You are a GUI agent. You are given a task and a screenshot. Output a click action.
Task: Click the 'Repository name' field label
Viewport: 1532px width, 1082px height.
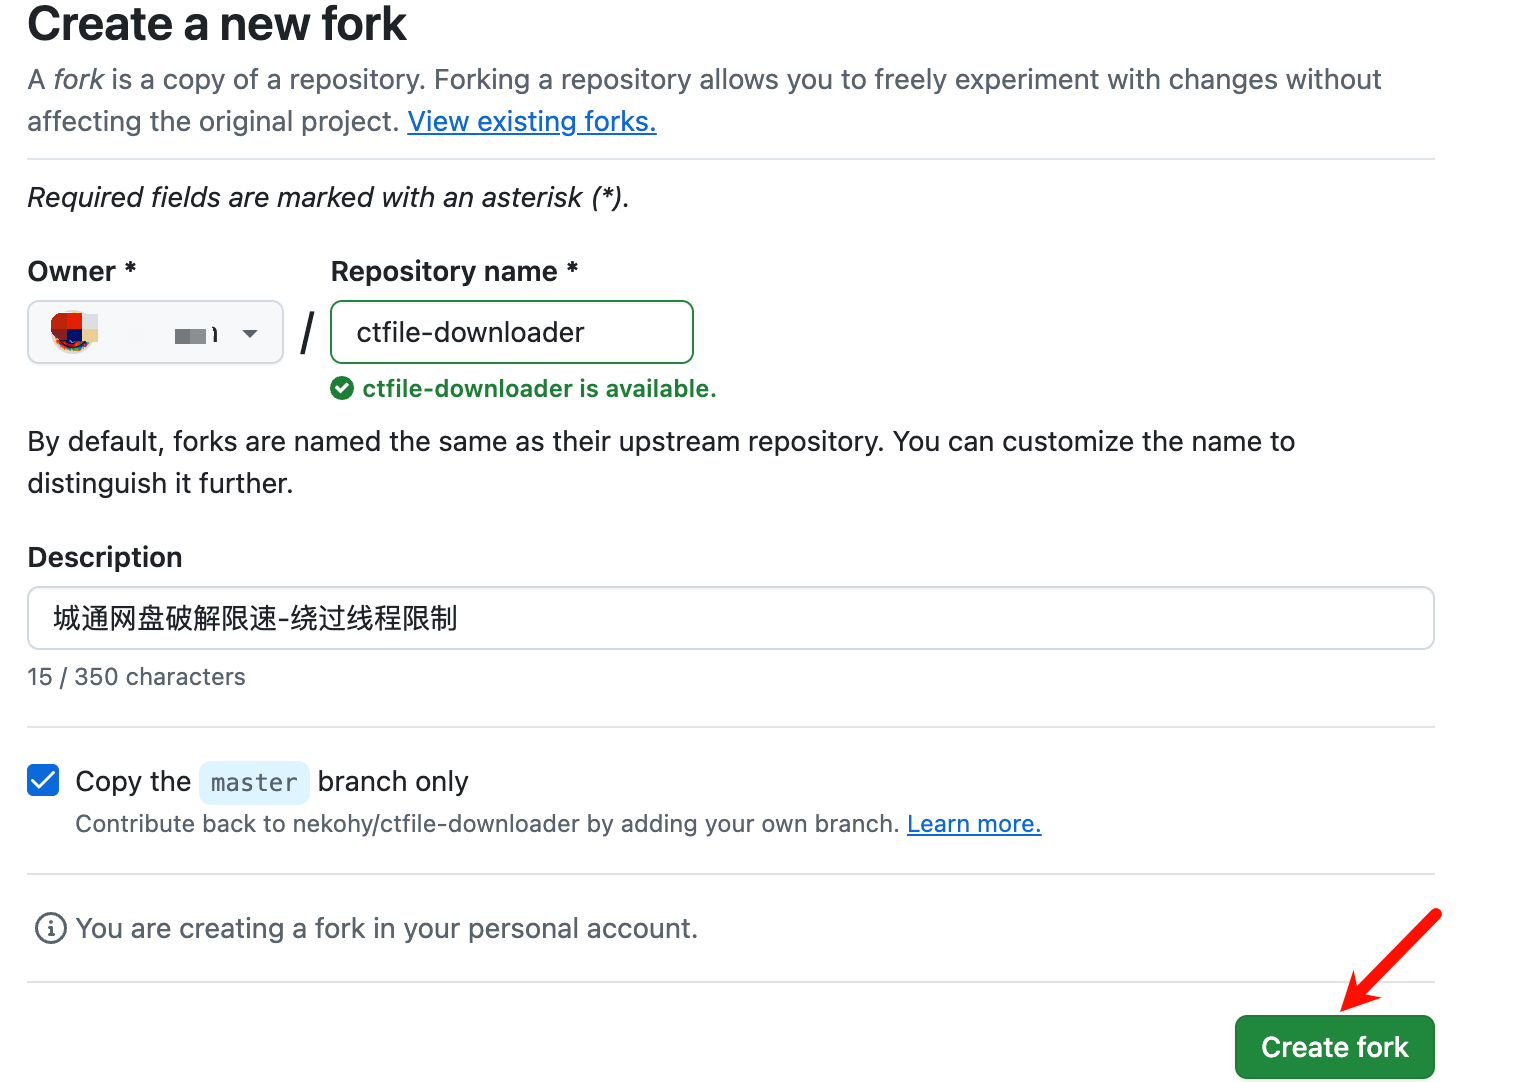coord(444,271)
